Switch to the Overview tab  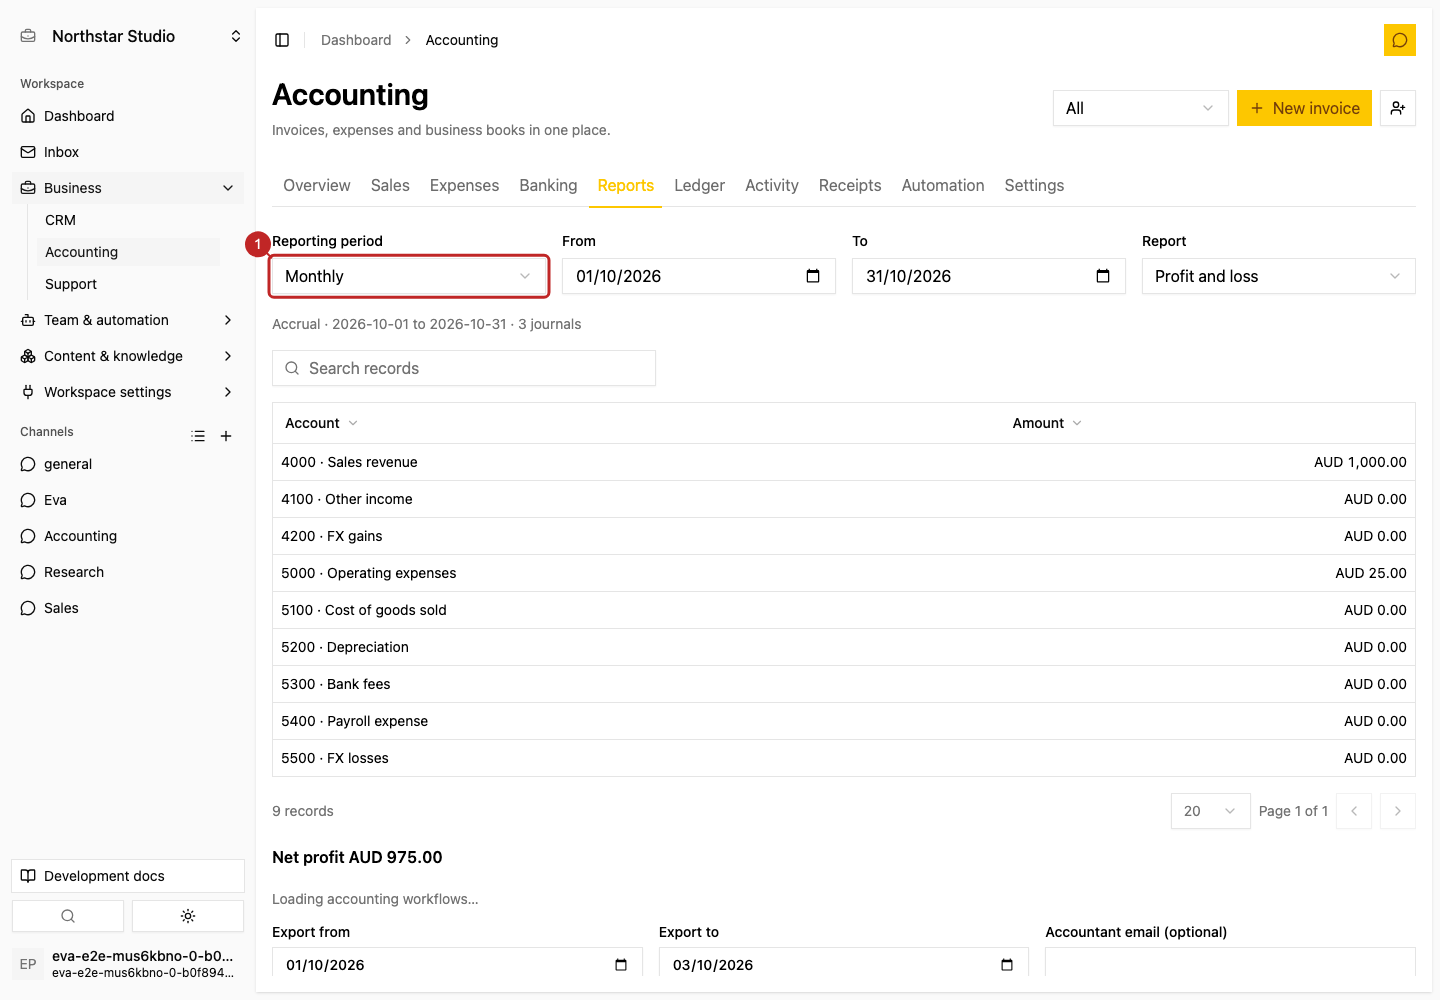coord(317,185)
